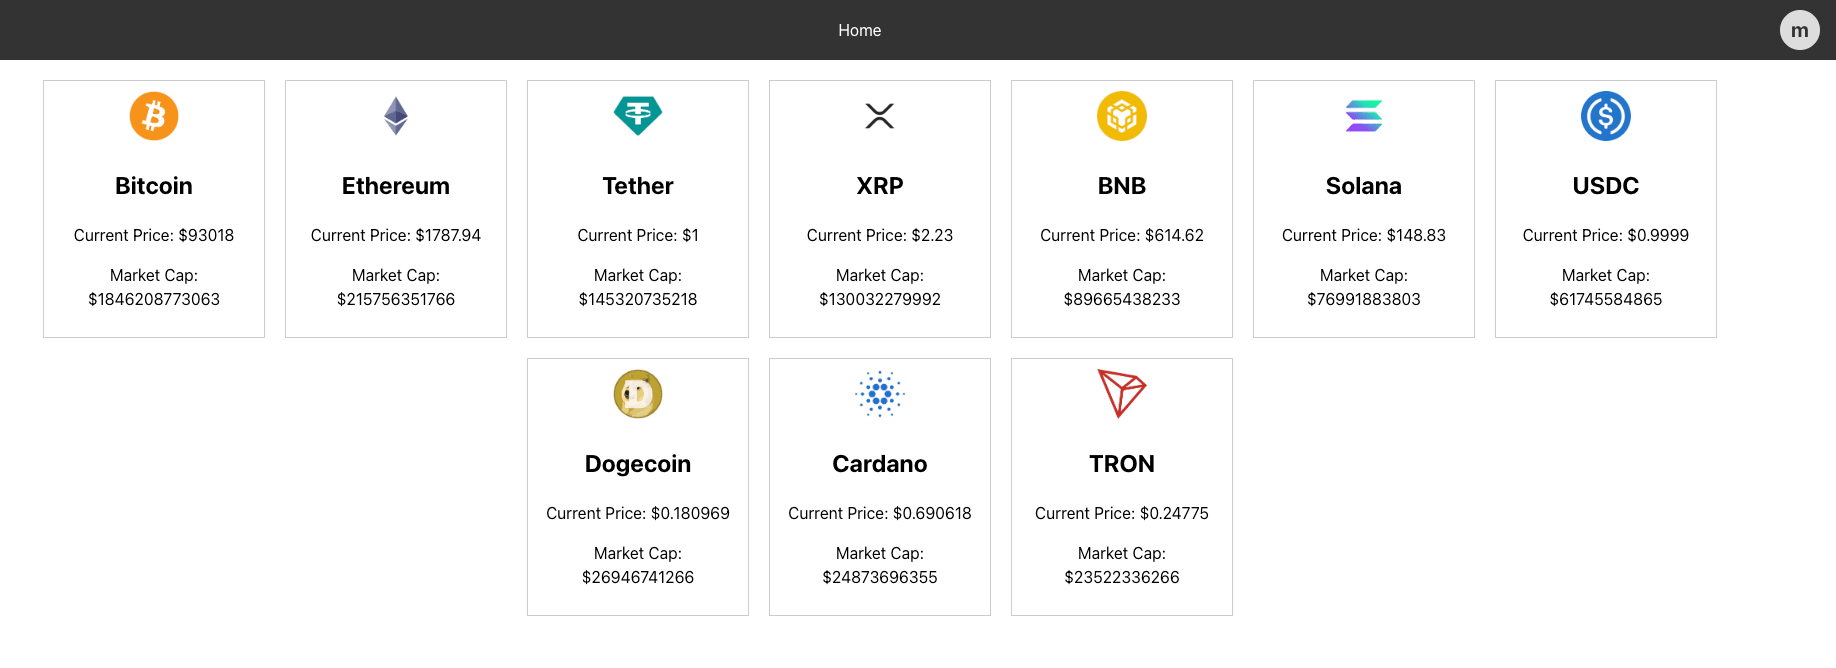Click the BNB coin icon
The image size is (1836, 668).
(1122, 116)
